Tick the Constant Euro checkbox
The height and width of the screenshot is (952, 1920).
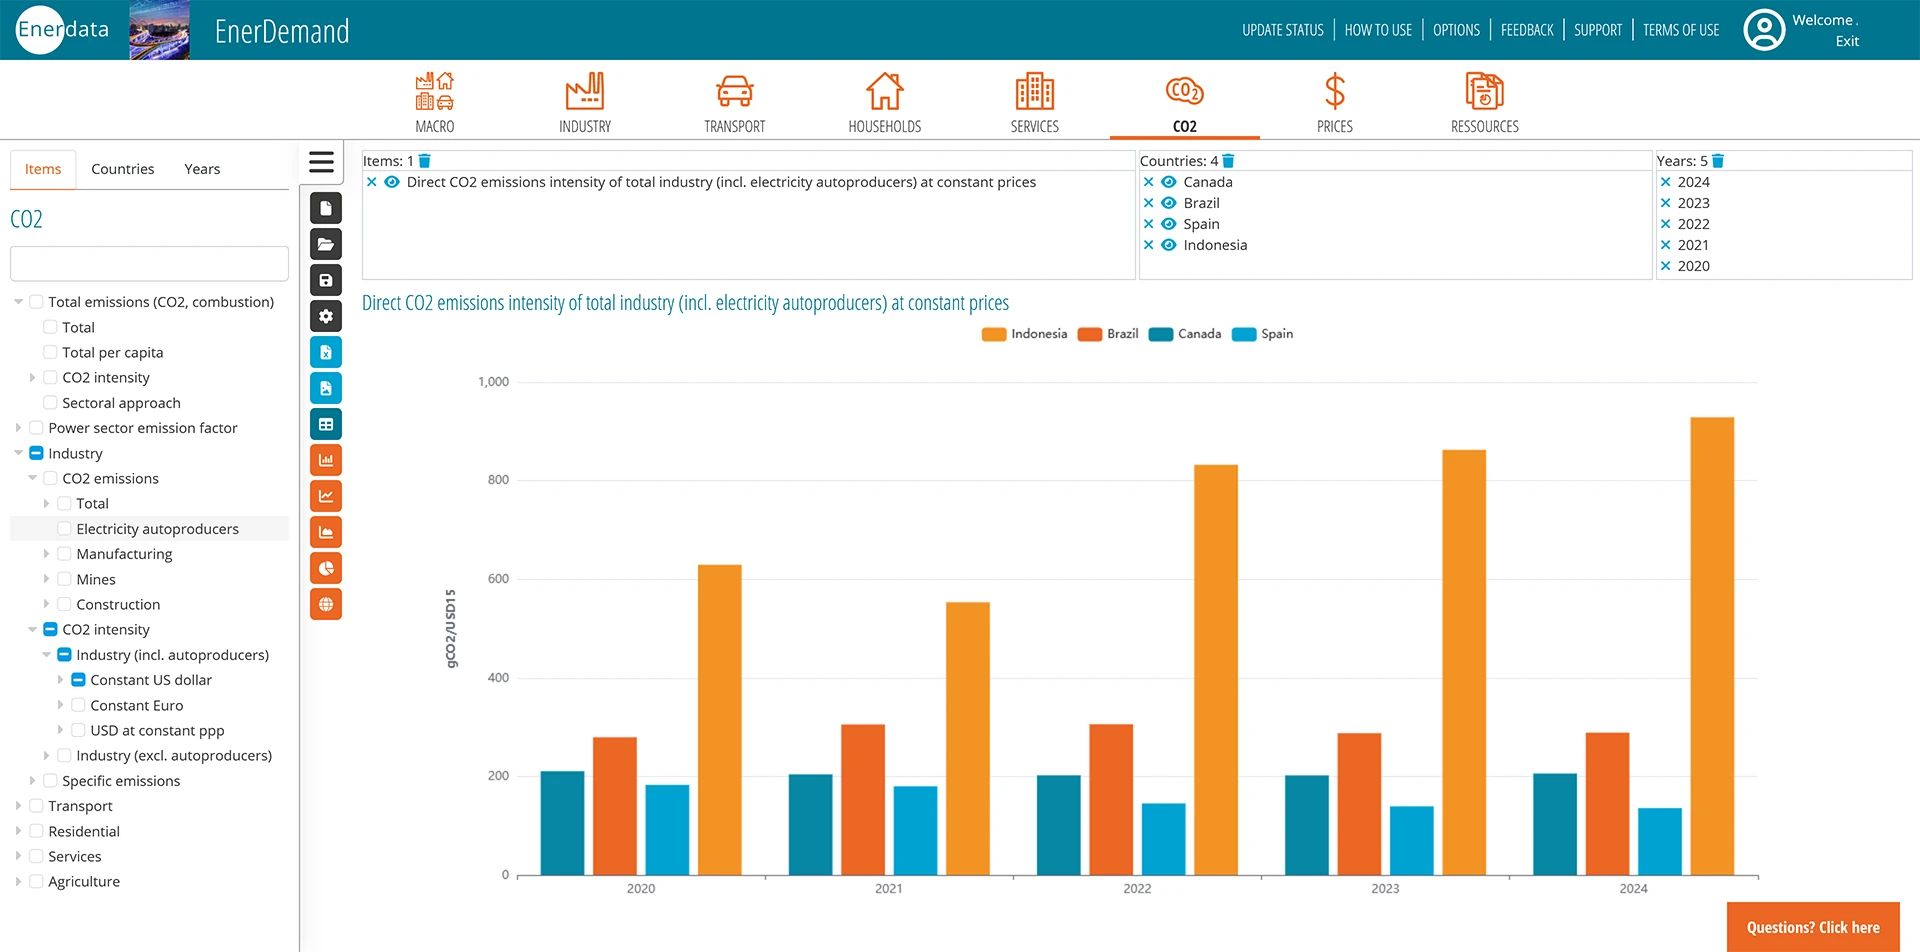78,705
